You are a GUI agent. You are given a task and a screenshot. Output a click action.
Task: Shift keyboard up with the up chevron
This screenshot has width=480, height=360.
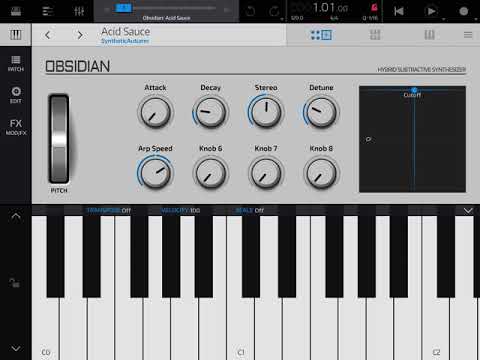pyautogui.click(x=16, y=217)
